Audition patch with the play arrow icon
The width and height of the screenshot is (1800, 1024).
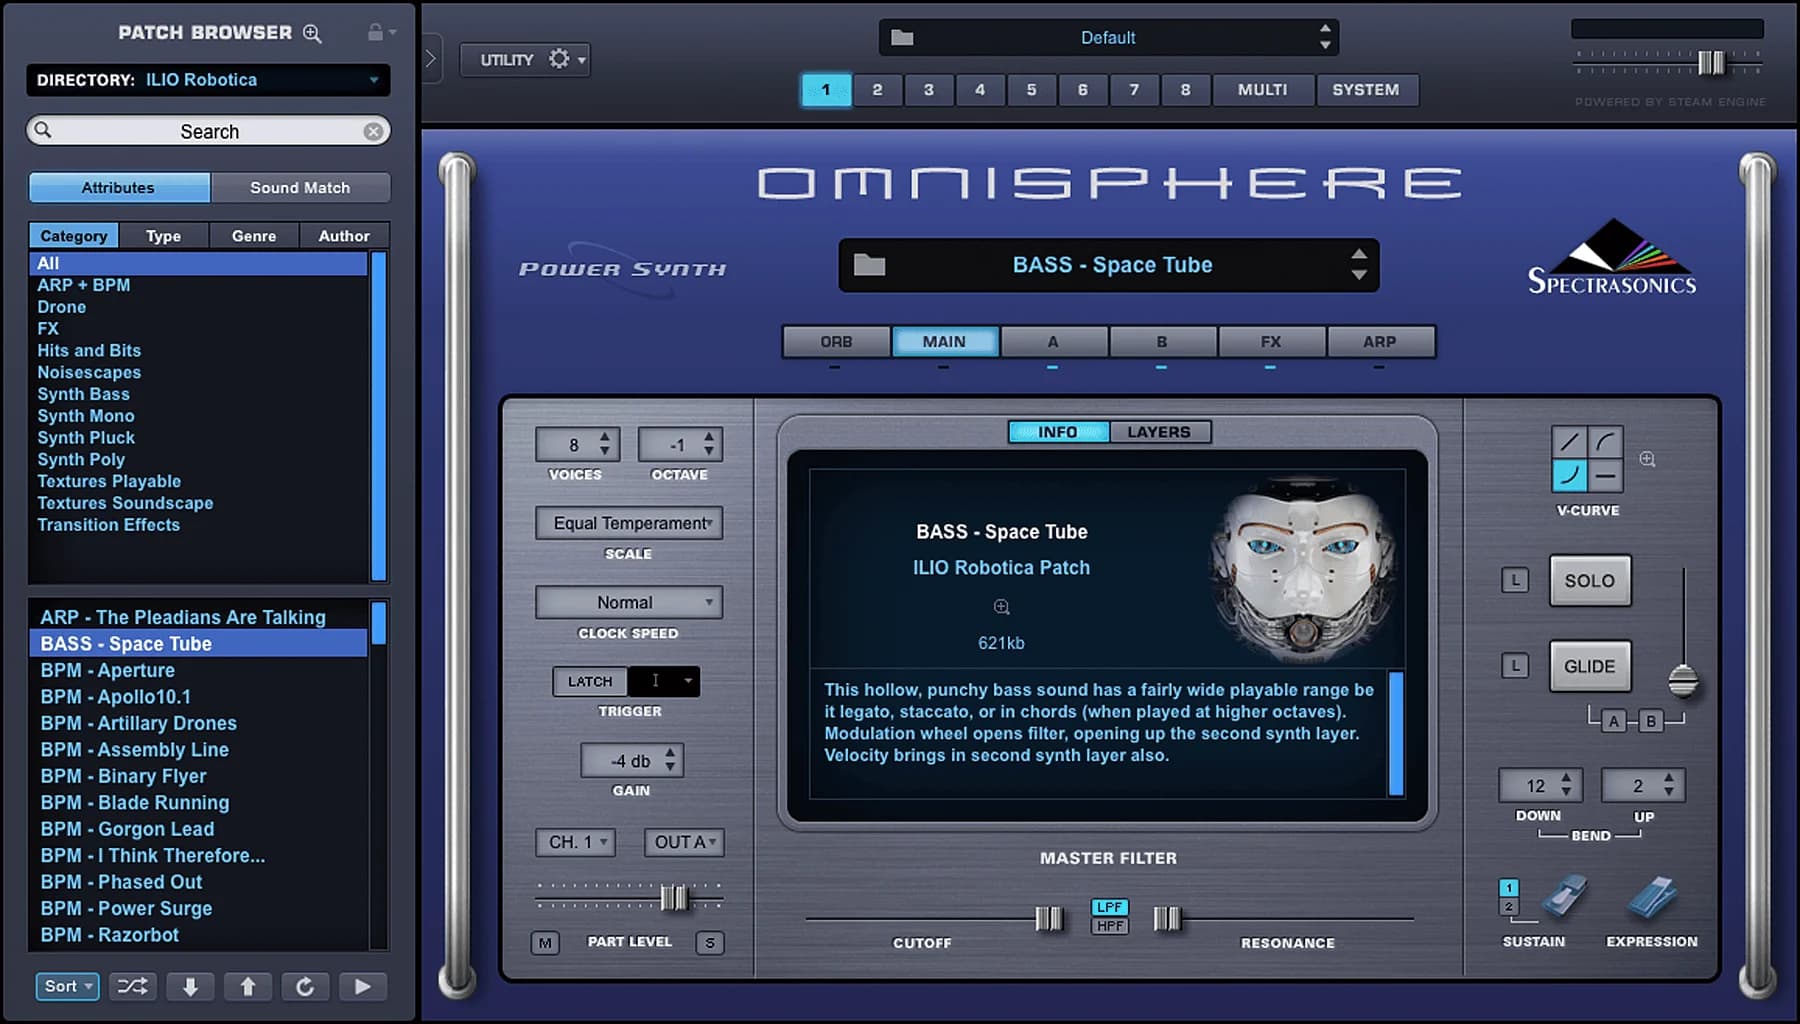[x=363, y=986]
